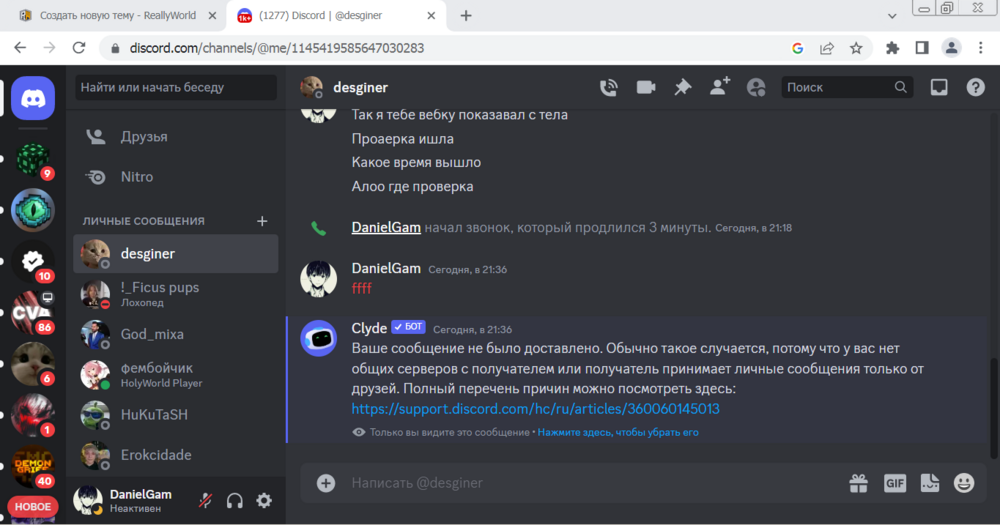Viewport: 1000px width, 525px height.
Task: Show the user profile panel
Action: (x=756, y=87)
